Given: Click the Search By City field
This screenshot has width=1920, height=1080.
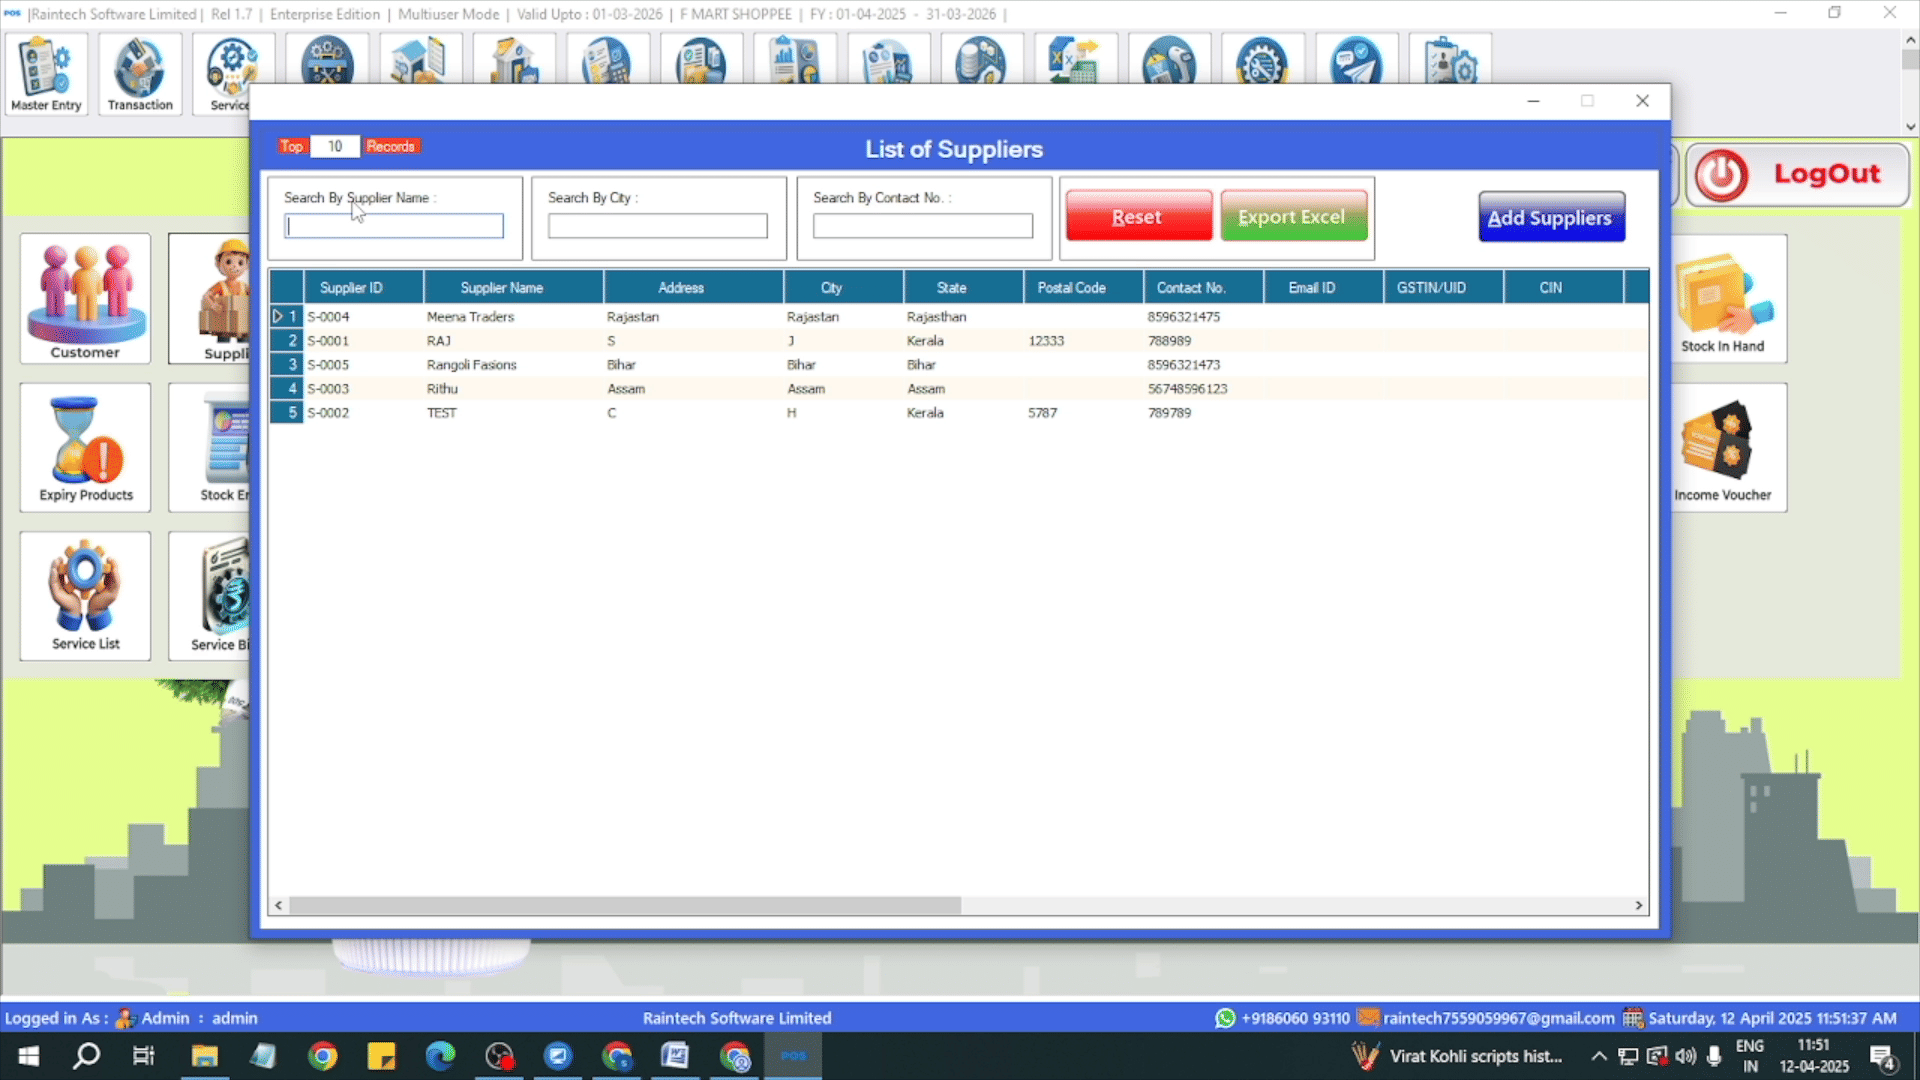Looking at the screenshot, I should pos(658,226).
